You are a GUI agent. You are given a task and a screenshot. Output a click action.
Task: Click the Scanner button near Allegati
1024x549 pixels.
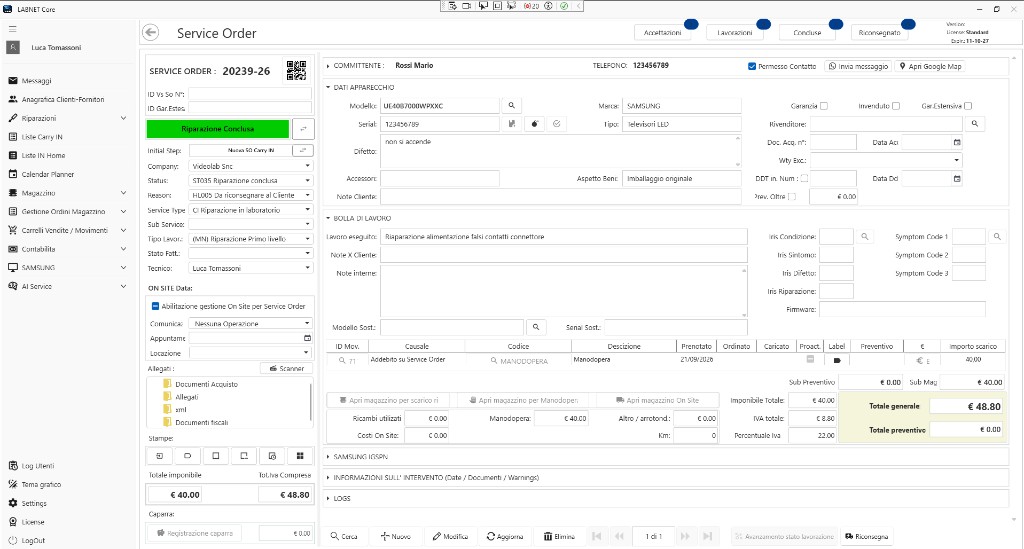click(x=286, y=369)
